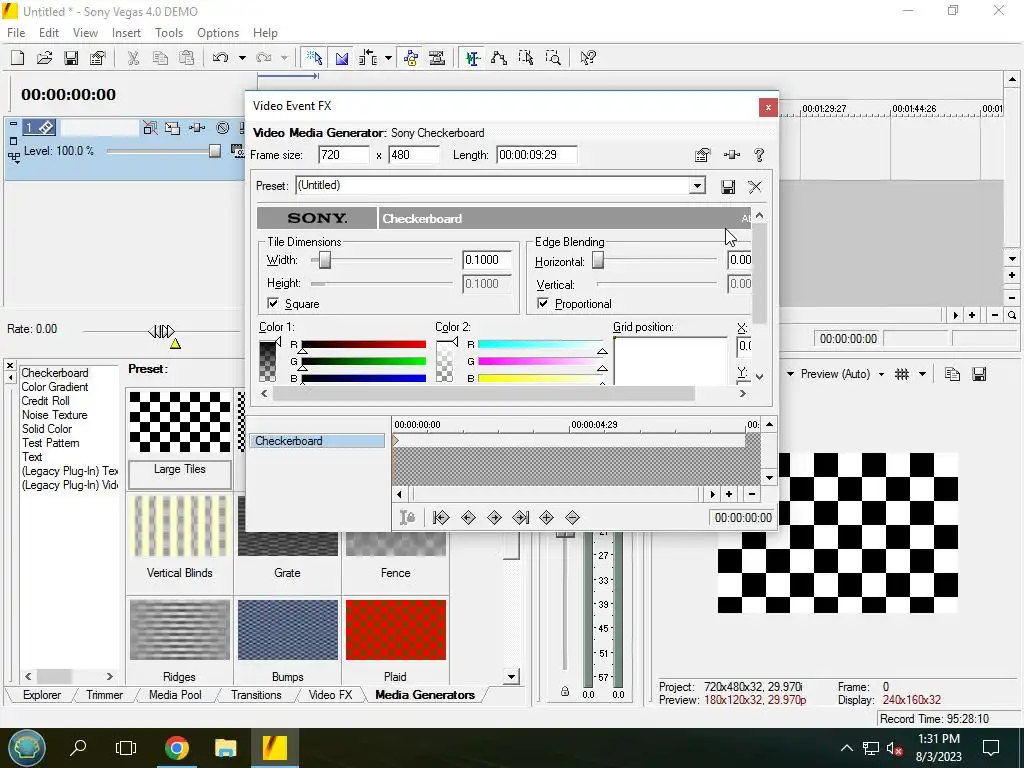Switch to the Explorer tab
This screenshot has height=768, width=1024.
tap(42, 695)
